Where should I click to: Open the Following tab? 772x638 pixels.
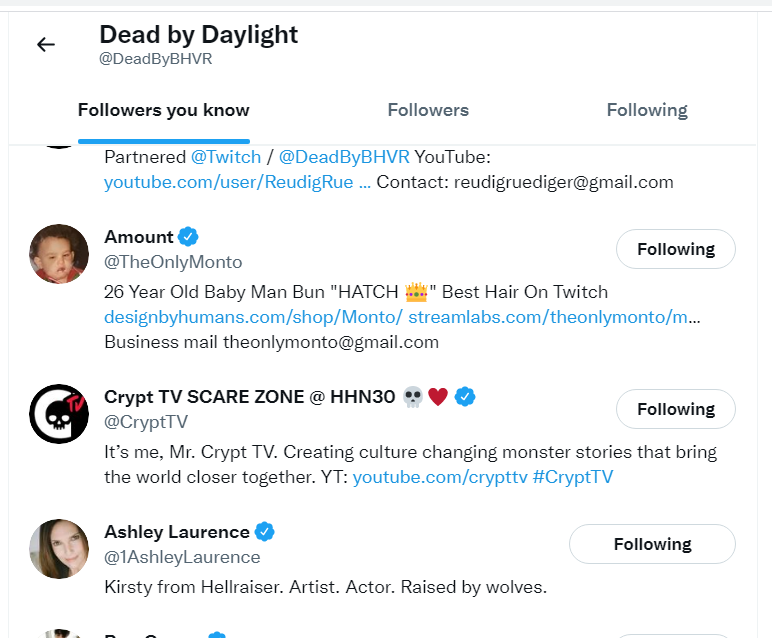647,110
